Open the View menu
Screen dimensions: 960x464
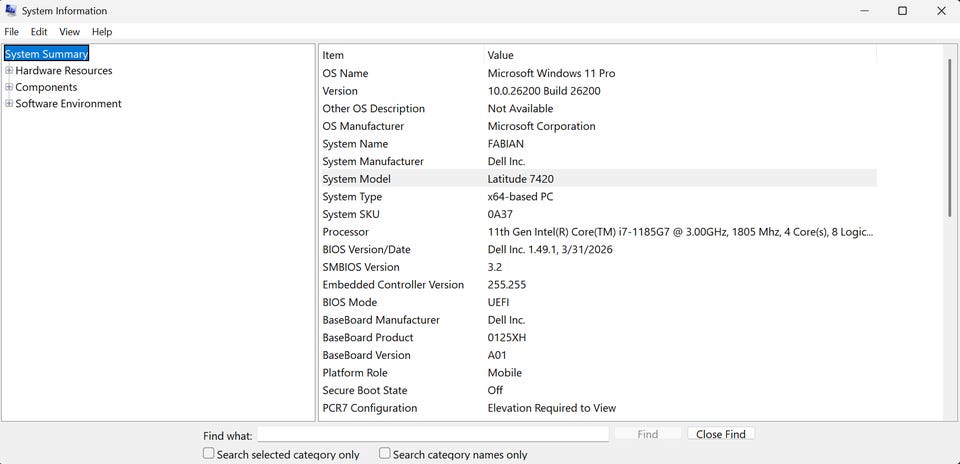coord(69,32)
